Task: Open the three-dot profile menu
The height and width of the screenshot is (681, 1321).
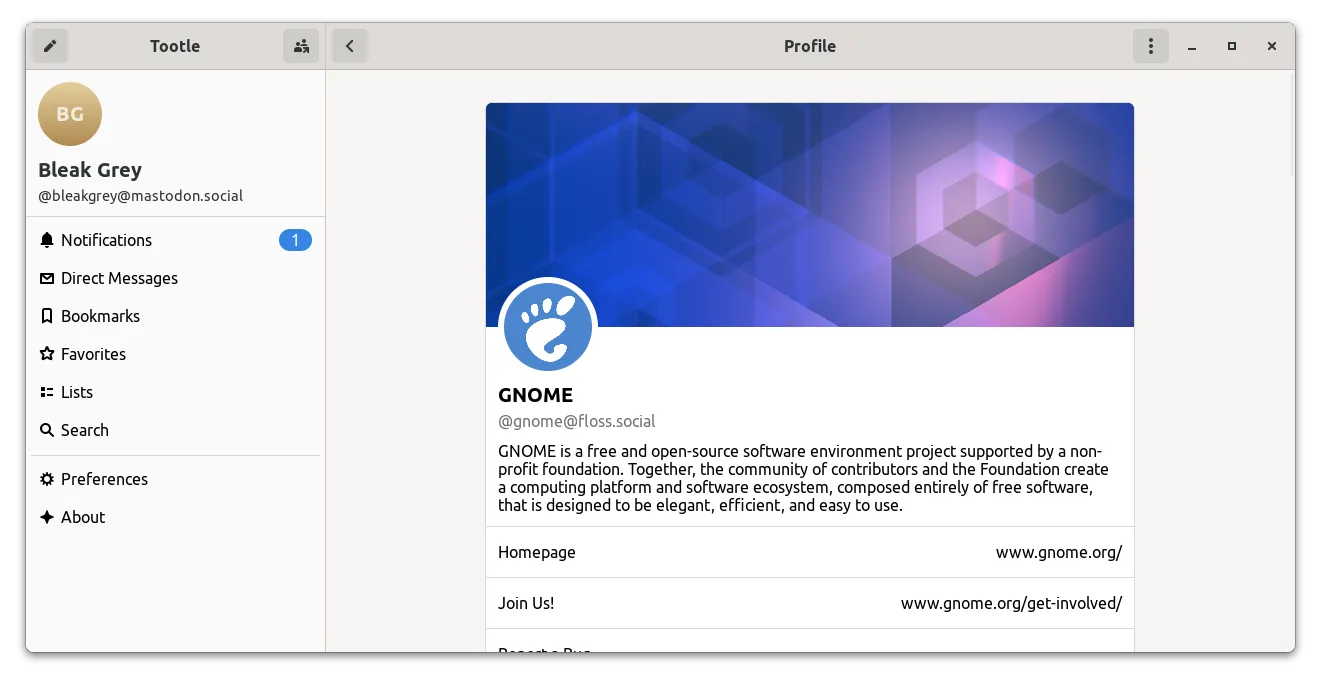Action: click(x=1151, y=46)
